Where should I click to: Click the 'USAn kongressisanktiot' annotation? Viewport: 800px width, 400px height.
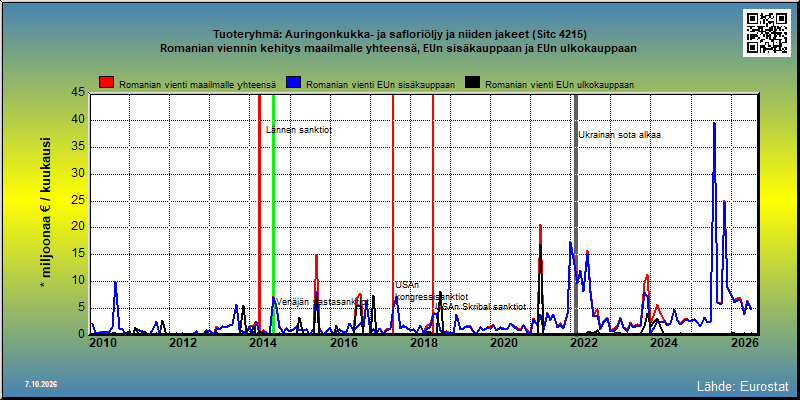tap(431, 291)
